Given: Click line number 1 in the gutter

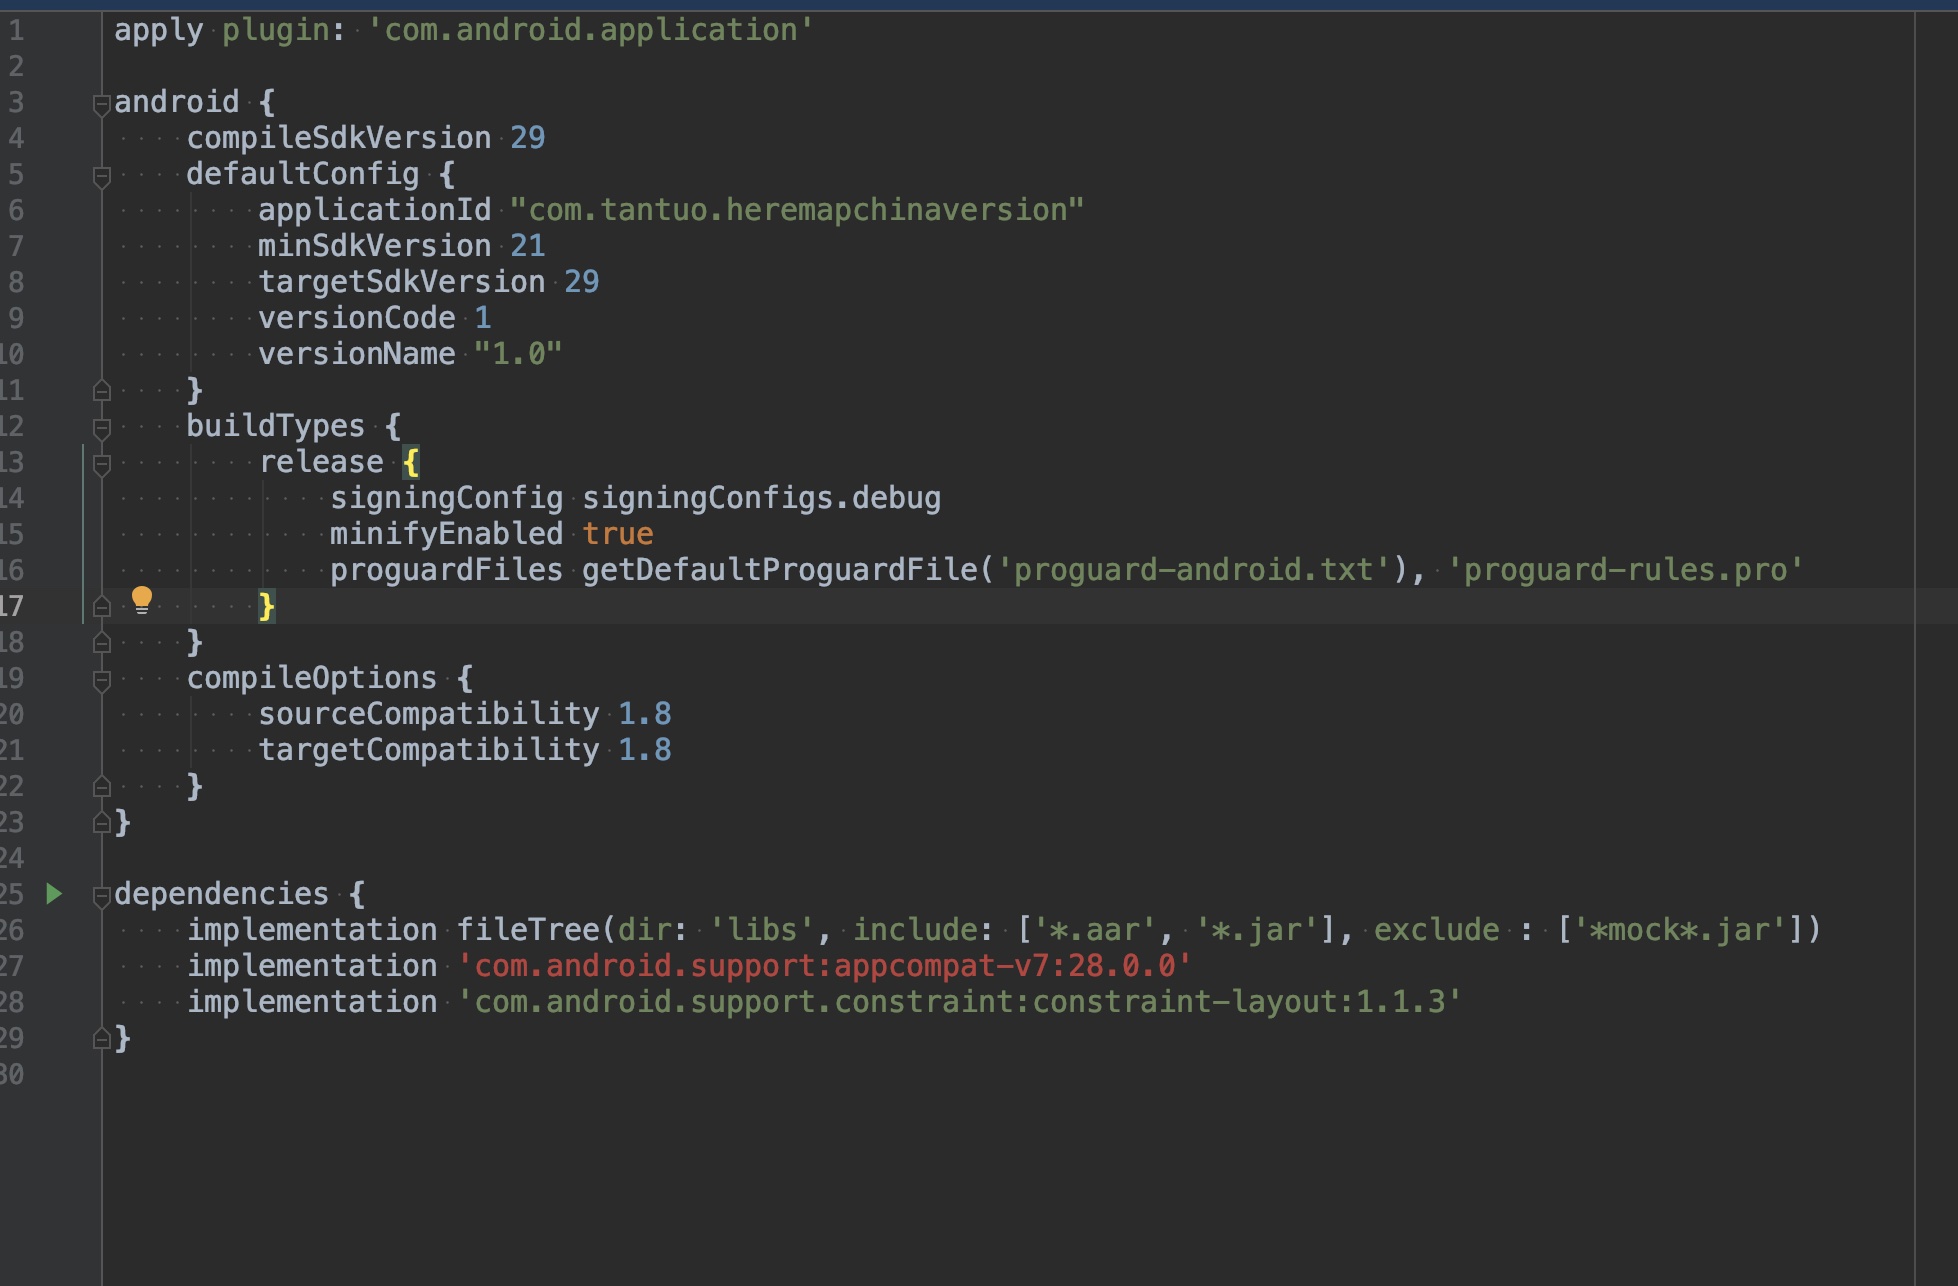Looking at the screenshot, I should click(x=16, y=30).
